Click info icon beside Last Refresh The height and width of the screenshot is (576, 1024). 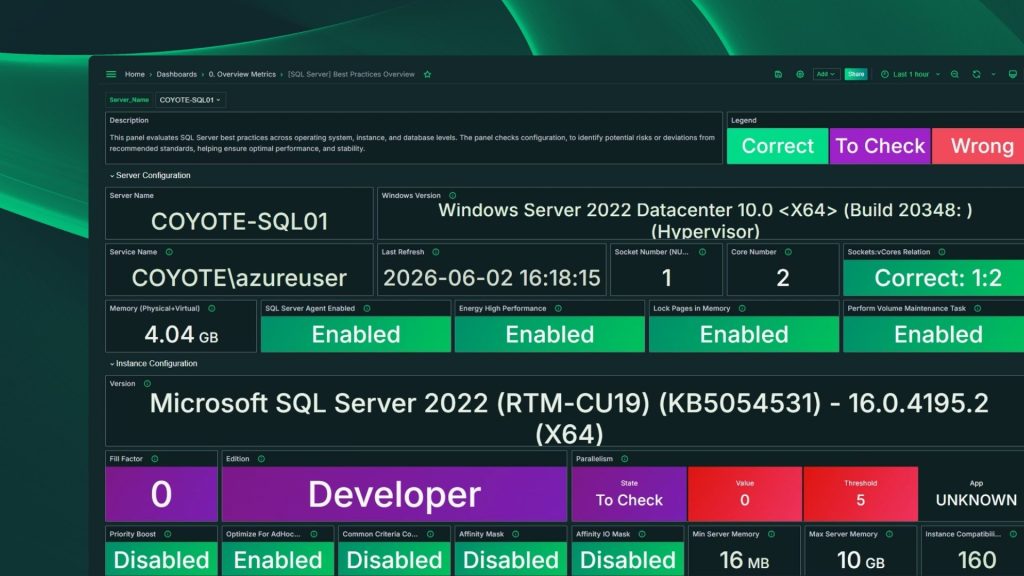[436, 252]
